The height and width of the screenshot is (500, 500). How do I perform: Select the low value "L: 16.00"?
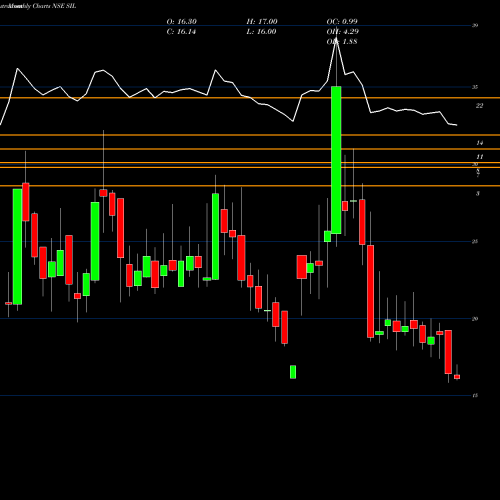click(x=261, y=32)
